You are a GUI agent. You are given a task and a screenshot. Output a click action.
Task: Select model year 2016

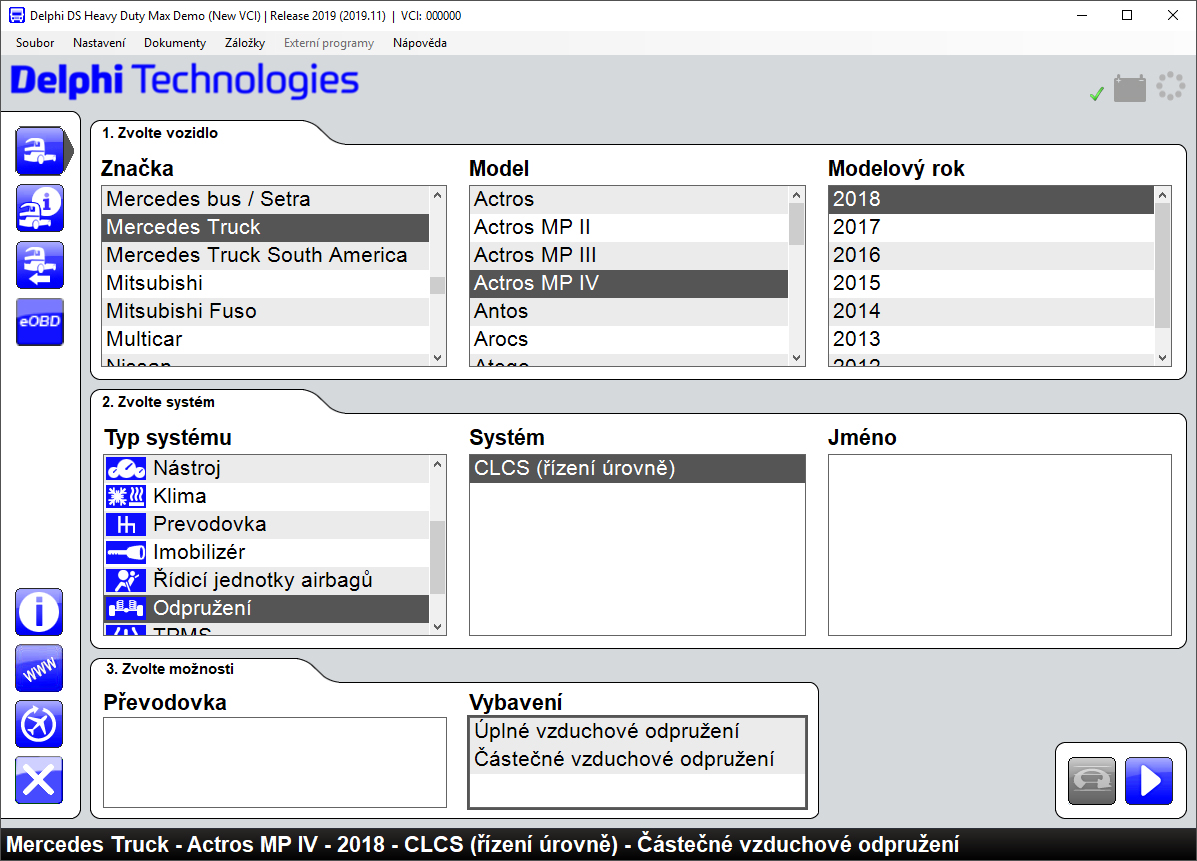pos(992,256)
